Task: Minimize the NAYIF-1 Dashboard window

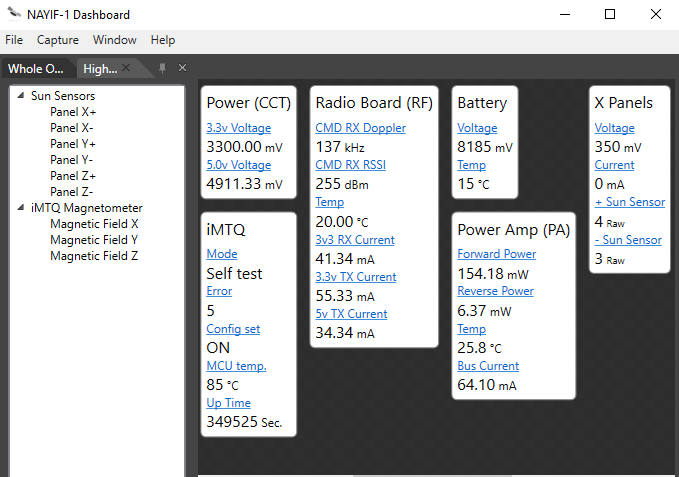Action: click(x=565, y=14)
